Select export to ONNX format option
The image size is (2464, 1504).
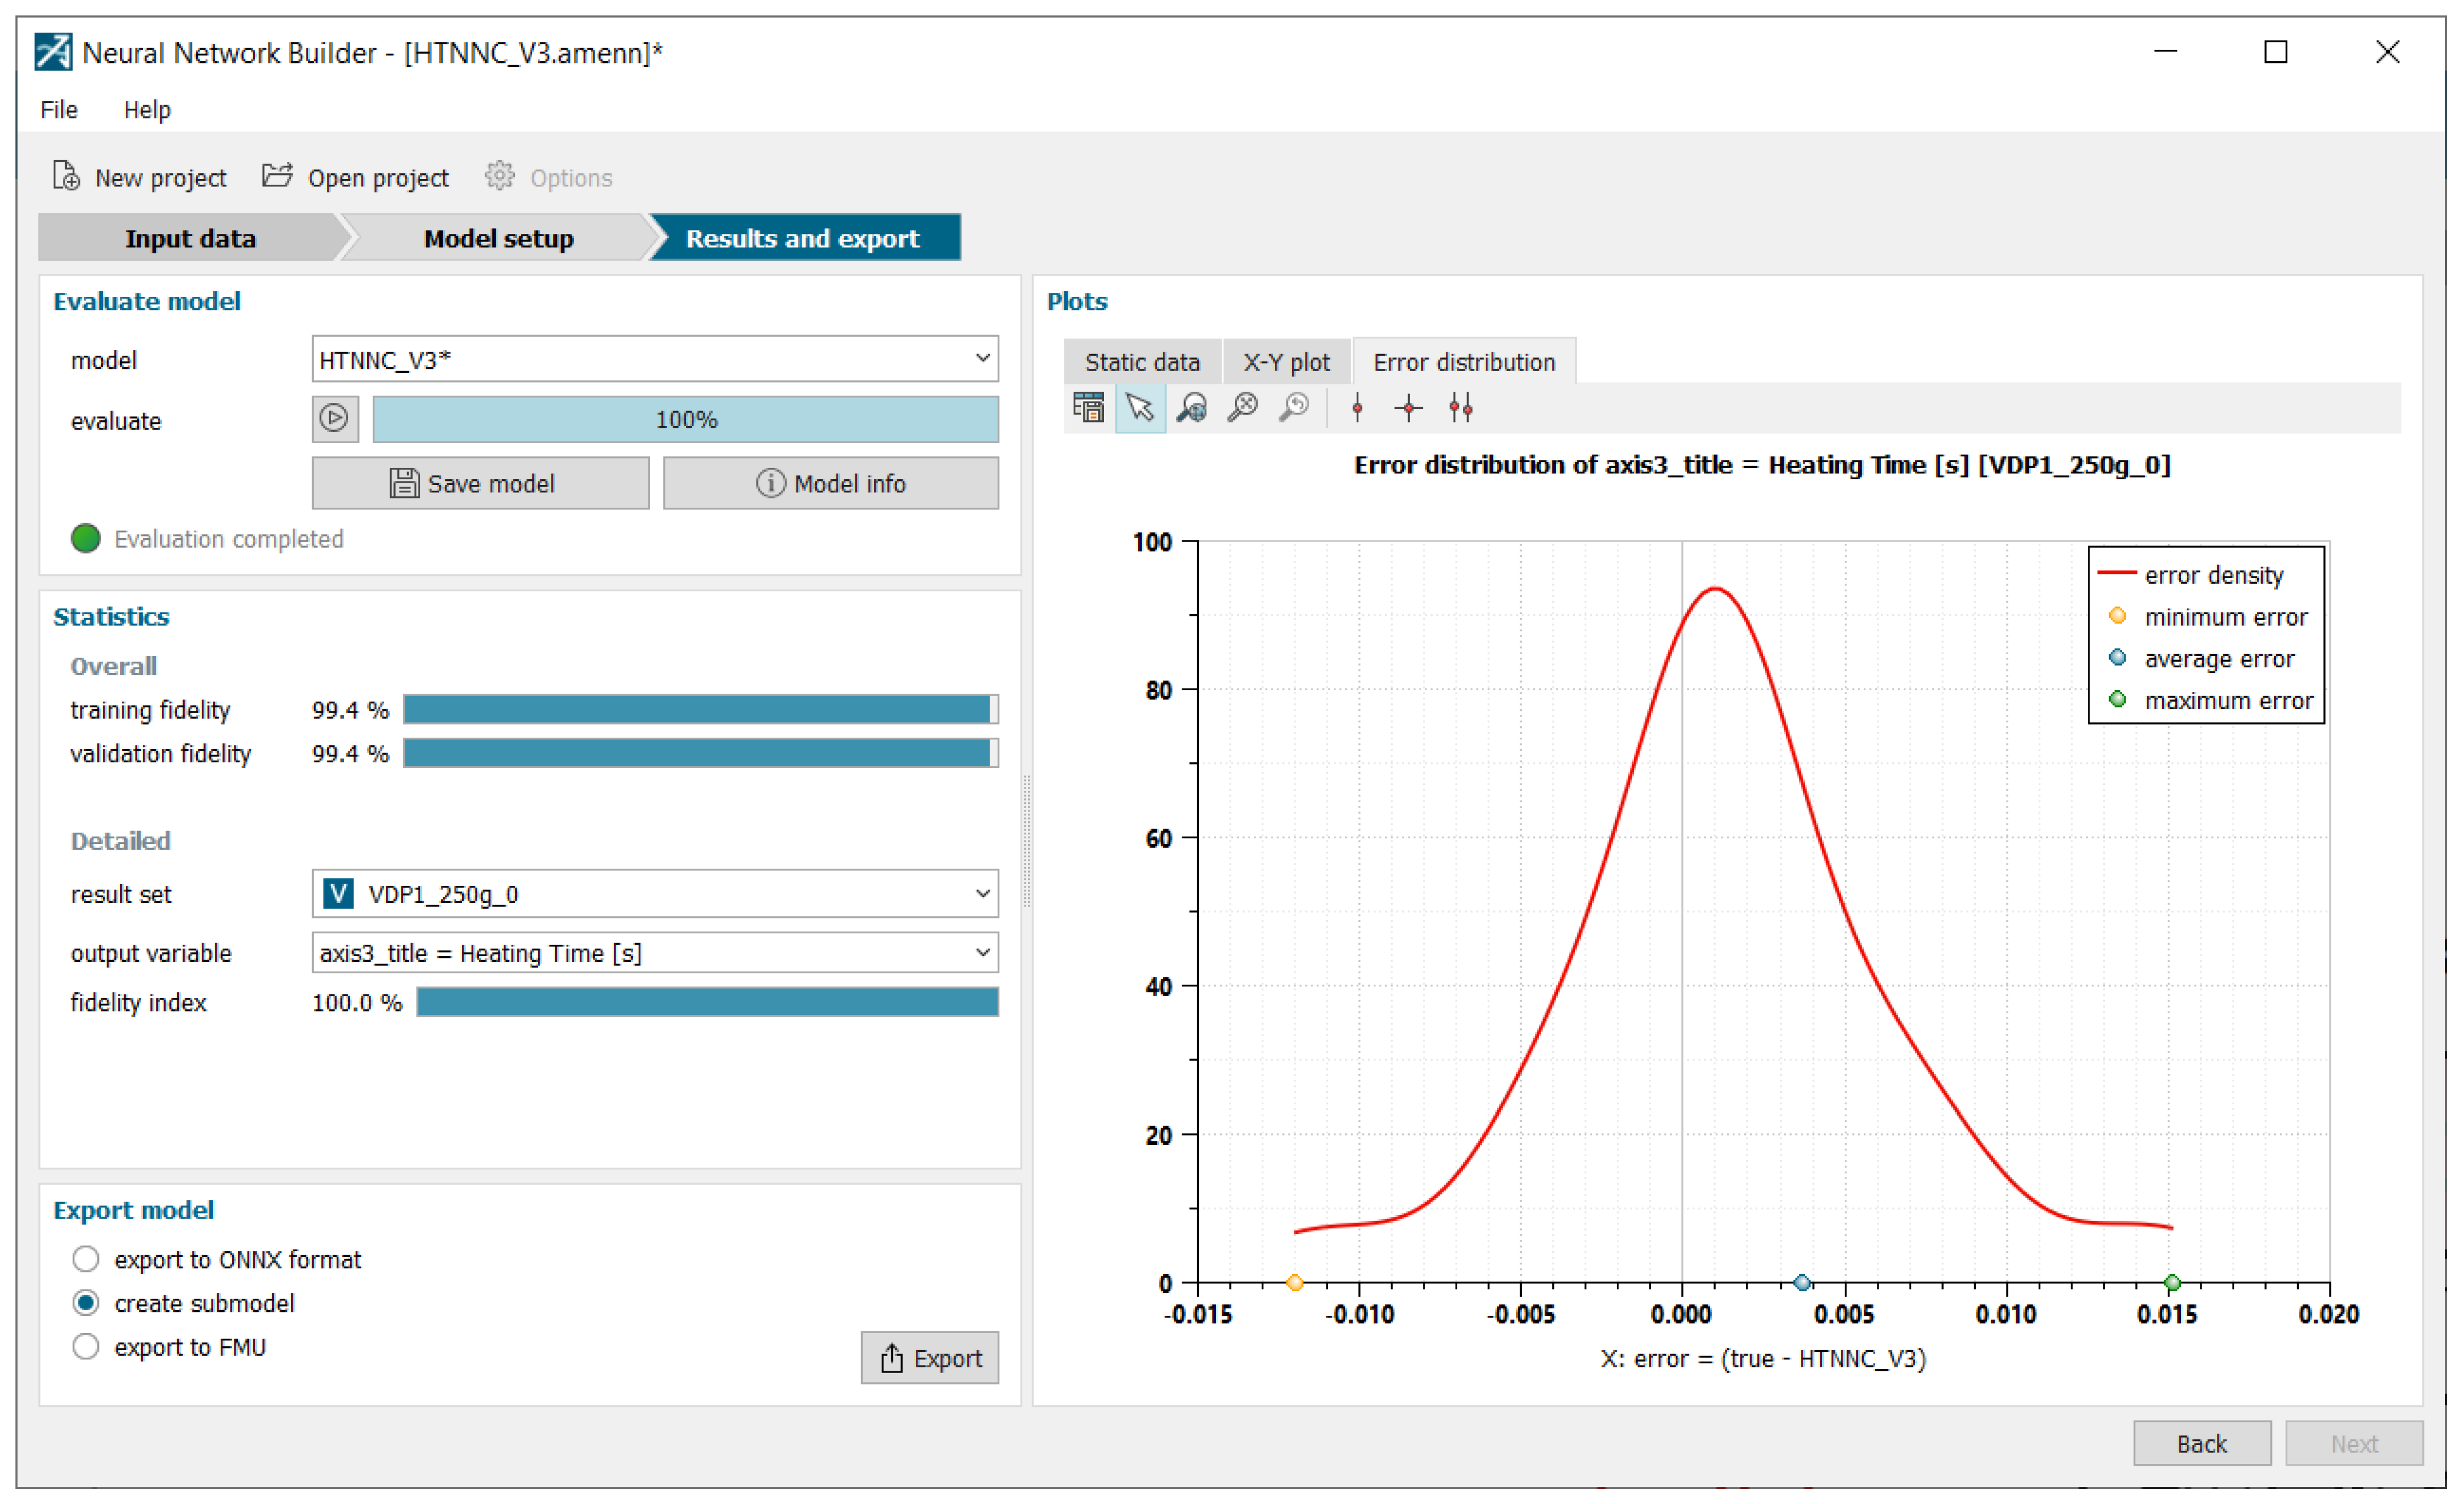tap(86, 1259)
